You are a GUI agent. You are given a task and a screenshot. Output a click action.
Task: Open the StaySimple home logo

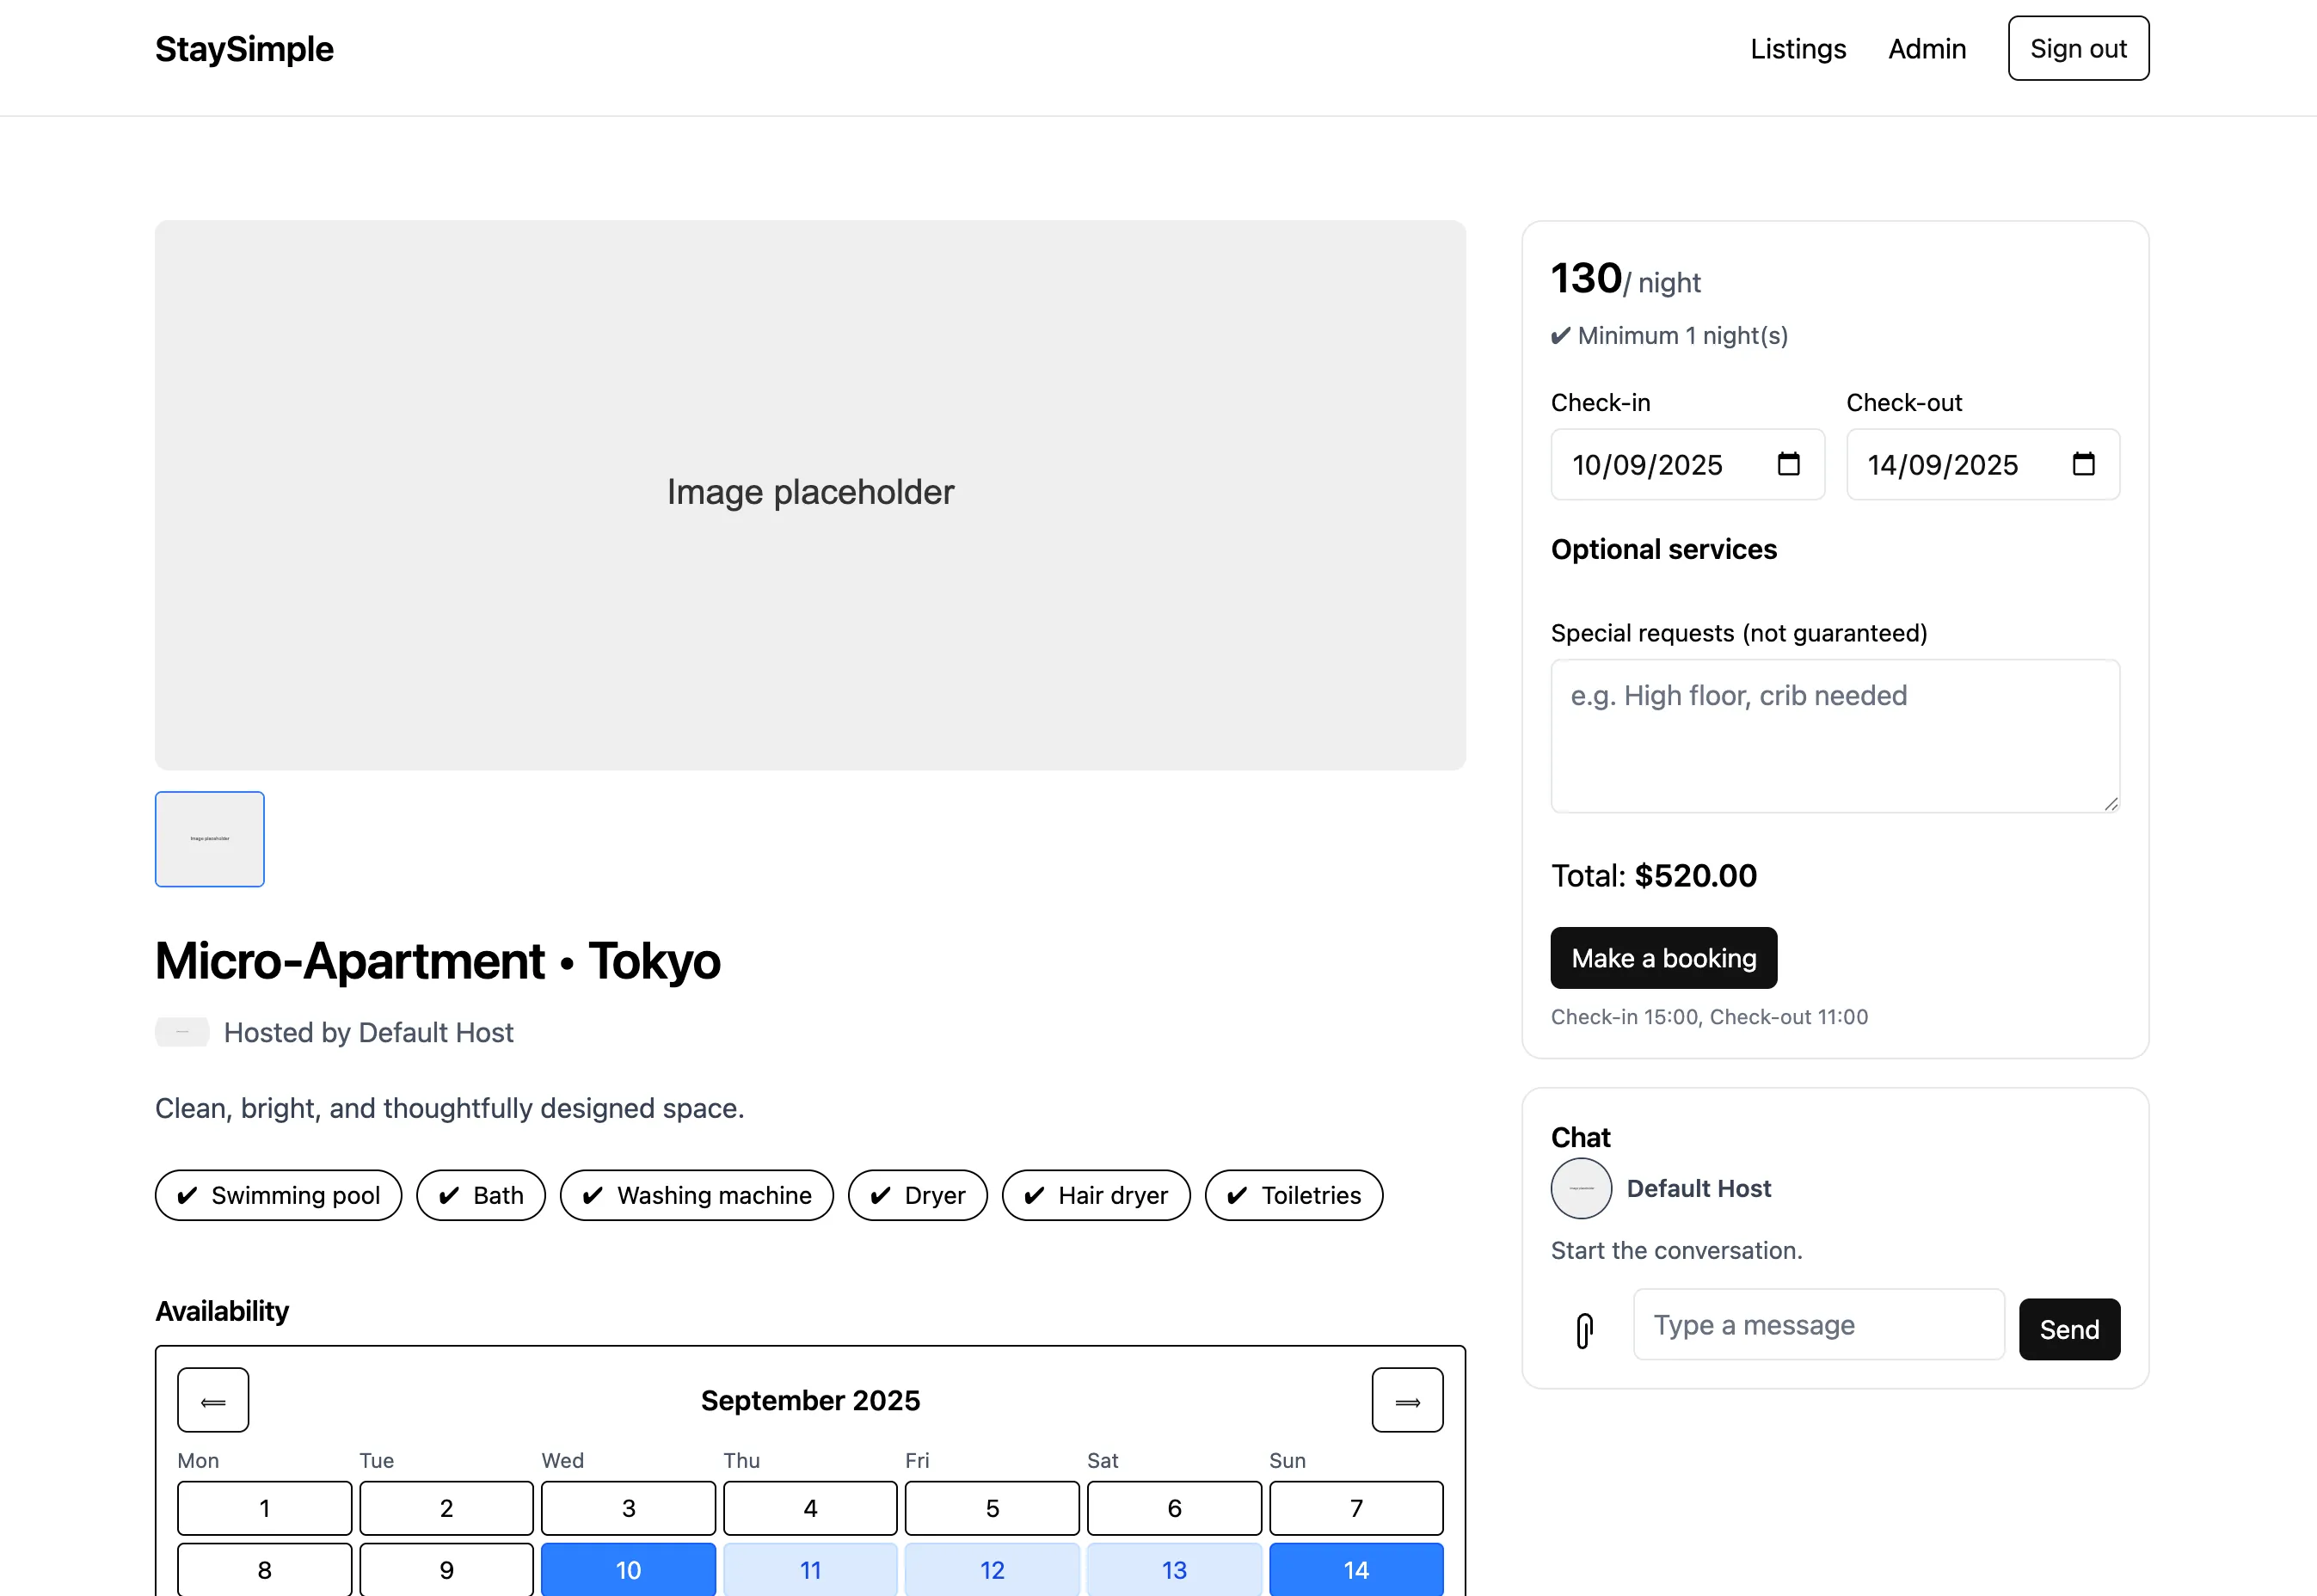click(x=244, y=49)
